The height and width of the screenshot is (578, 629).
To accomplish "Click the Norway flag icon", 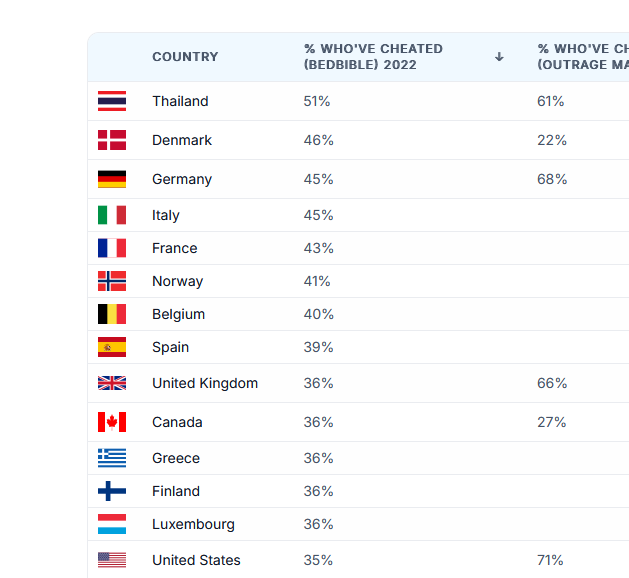I will pos(112,281).
